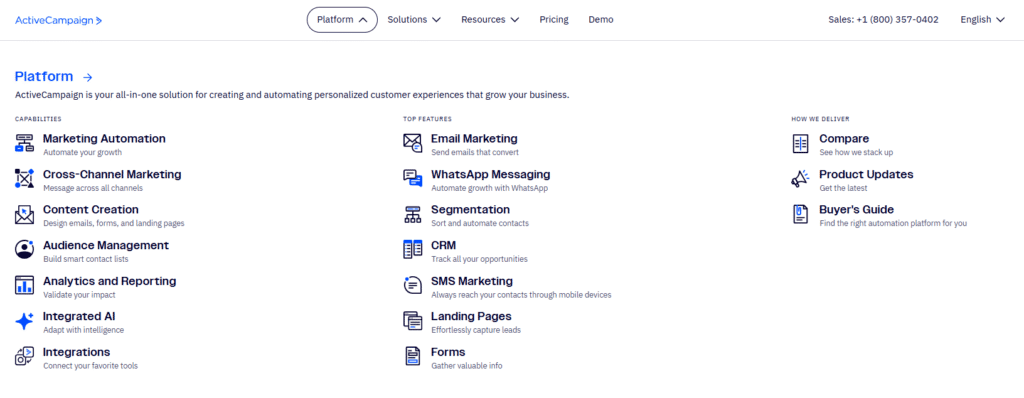
Task: Click 'Connect your favorite tools' text
Action: (x=90, y=366)
